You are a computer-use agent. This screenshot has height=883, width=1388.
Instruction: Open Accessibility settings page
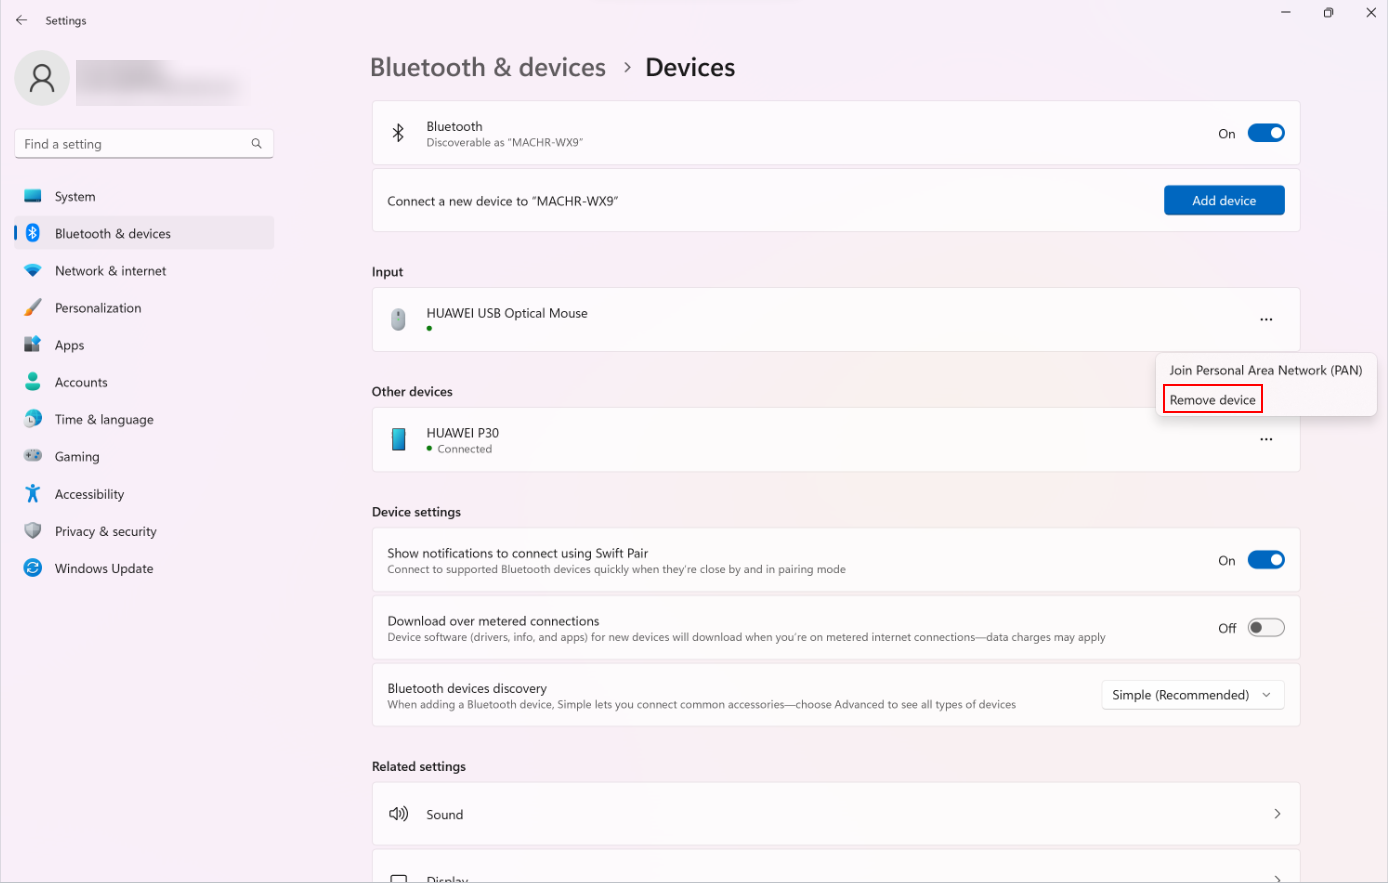(144, 494)
